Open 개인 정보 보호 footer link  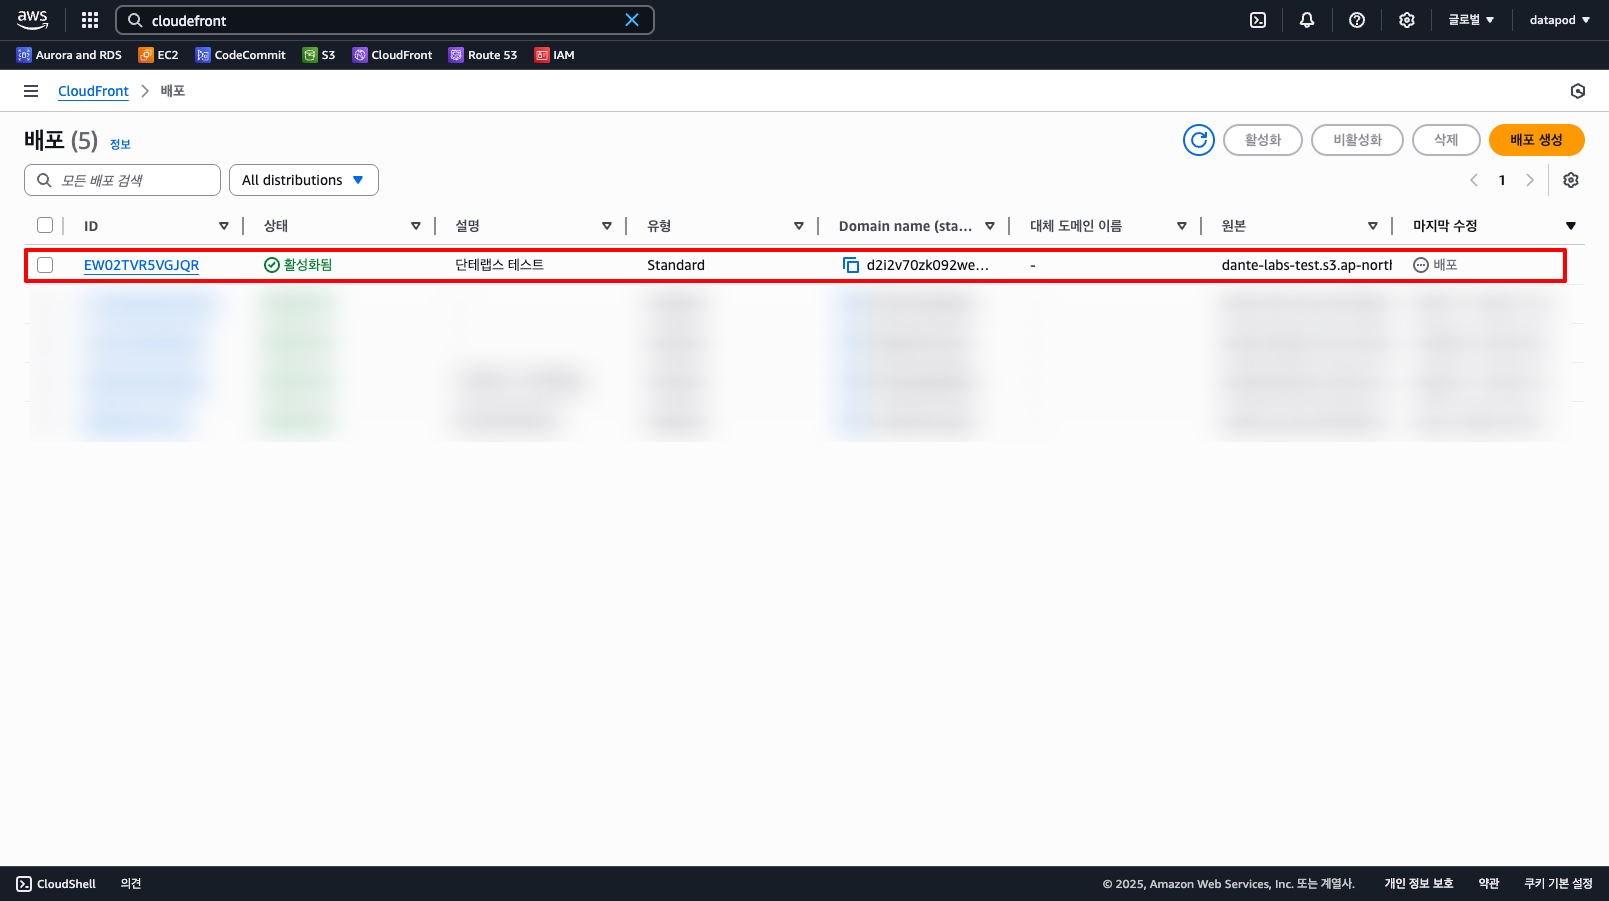click(x=1419, y=884)
